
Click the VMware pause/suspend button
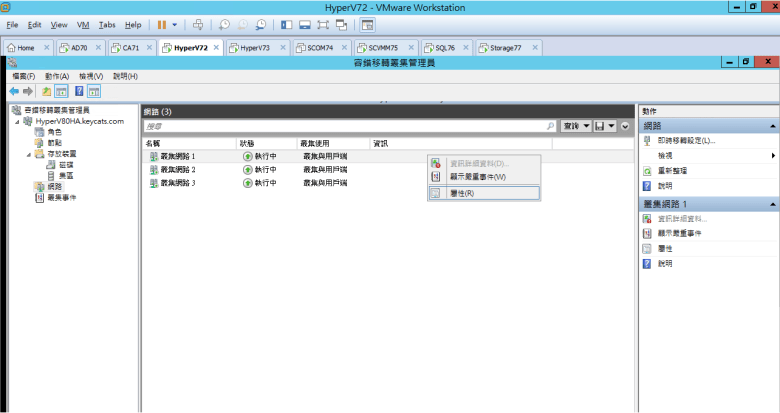point(160,24)
